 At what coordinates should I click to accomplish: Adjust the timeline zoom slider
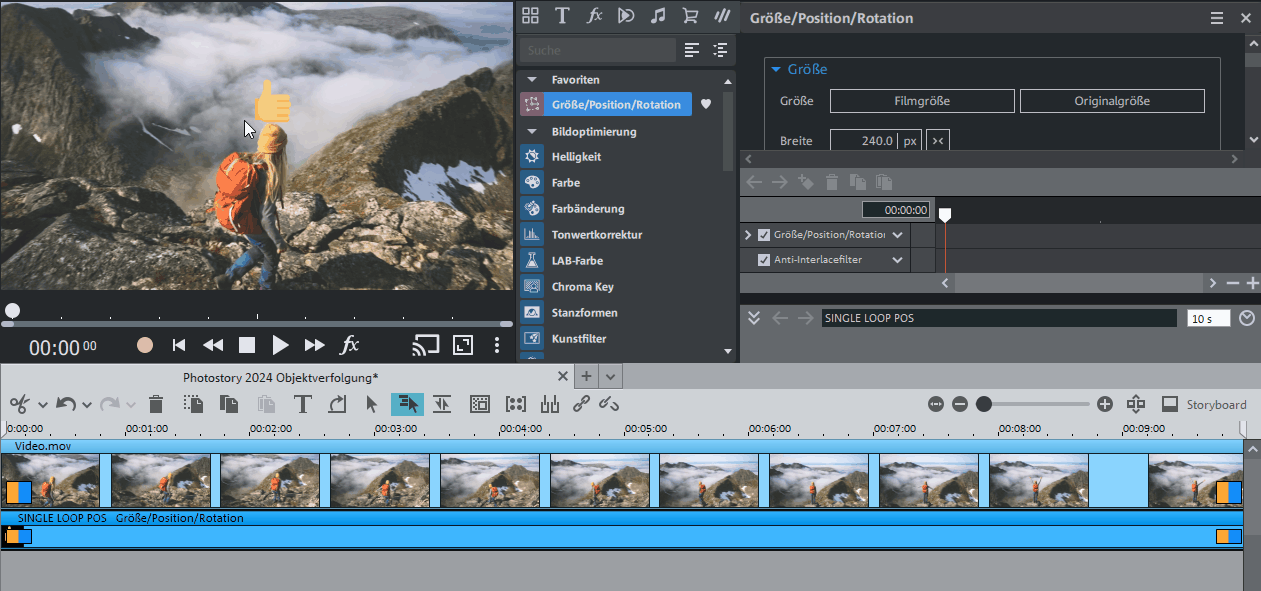click(984, 404)
